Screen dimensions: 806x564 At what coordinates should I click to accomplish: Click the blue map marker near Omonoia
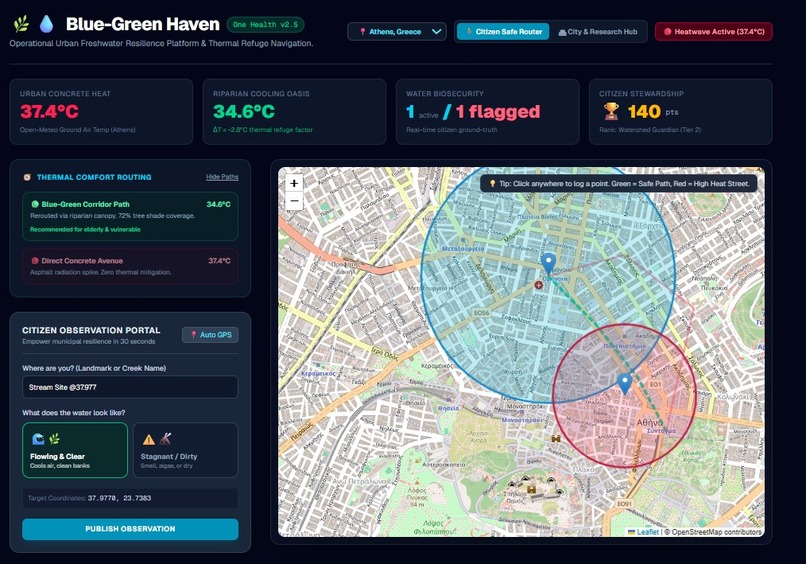(548, 263)
